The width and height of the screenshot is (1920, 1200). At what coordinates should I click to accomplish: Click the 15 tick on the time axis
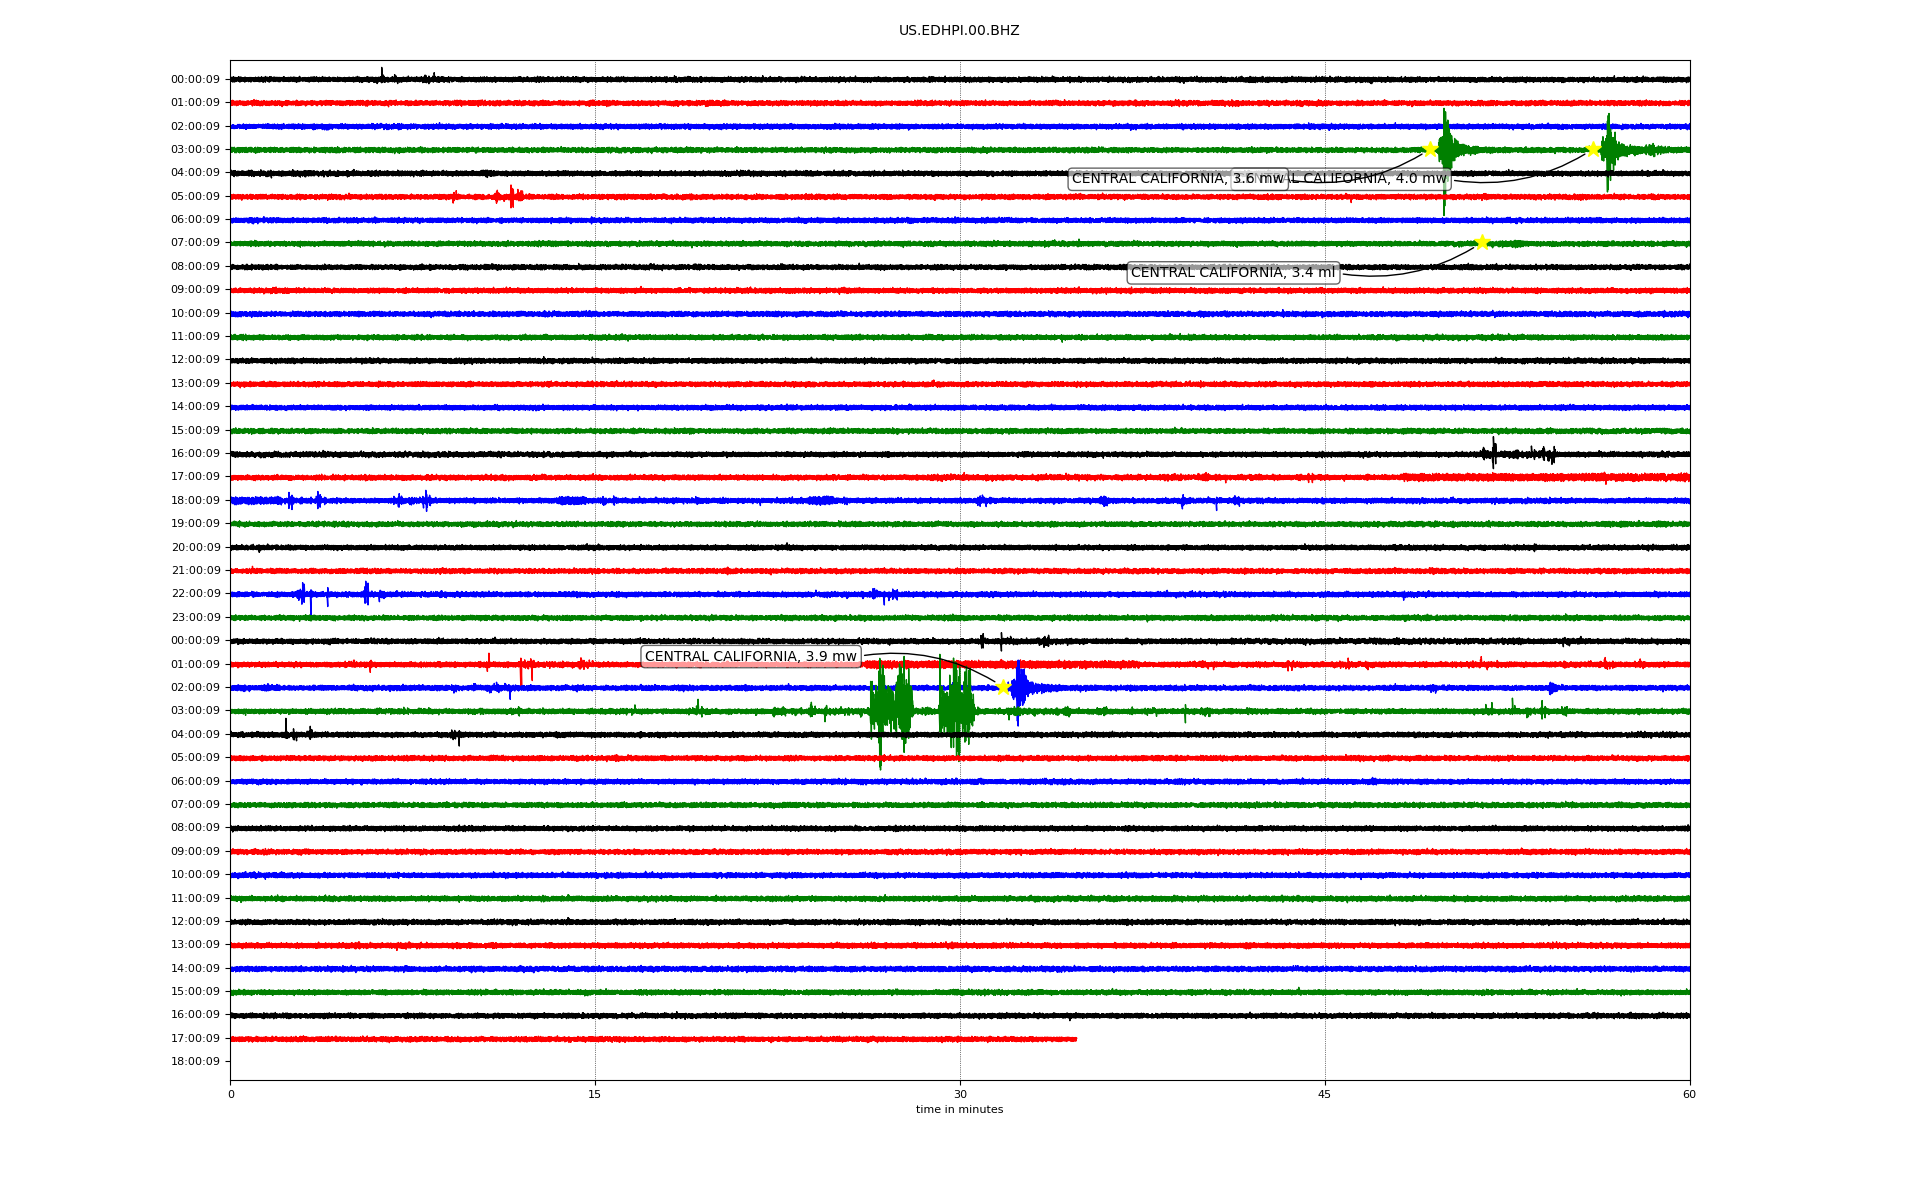click(x=595, y=1094)
